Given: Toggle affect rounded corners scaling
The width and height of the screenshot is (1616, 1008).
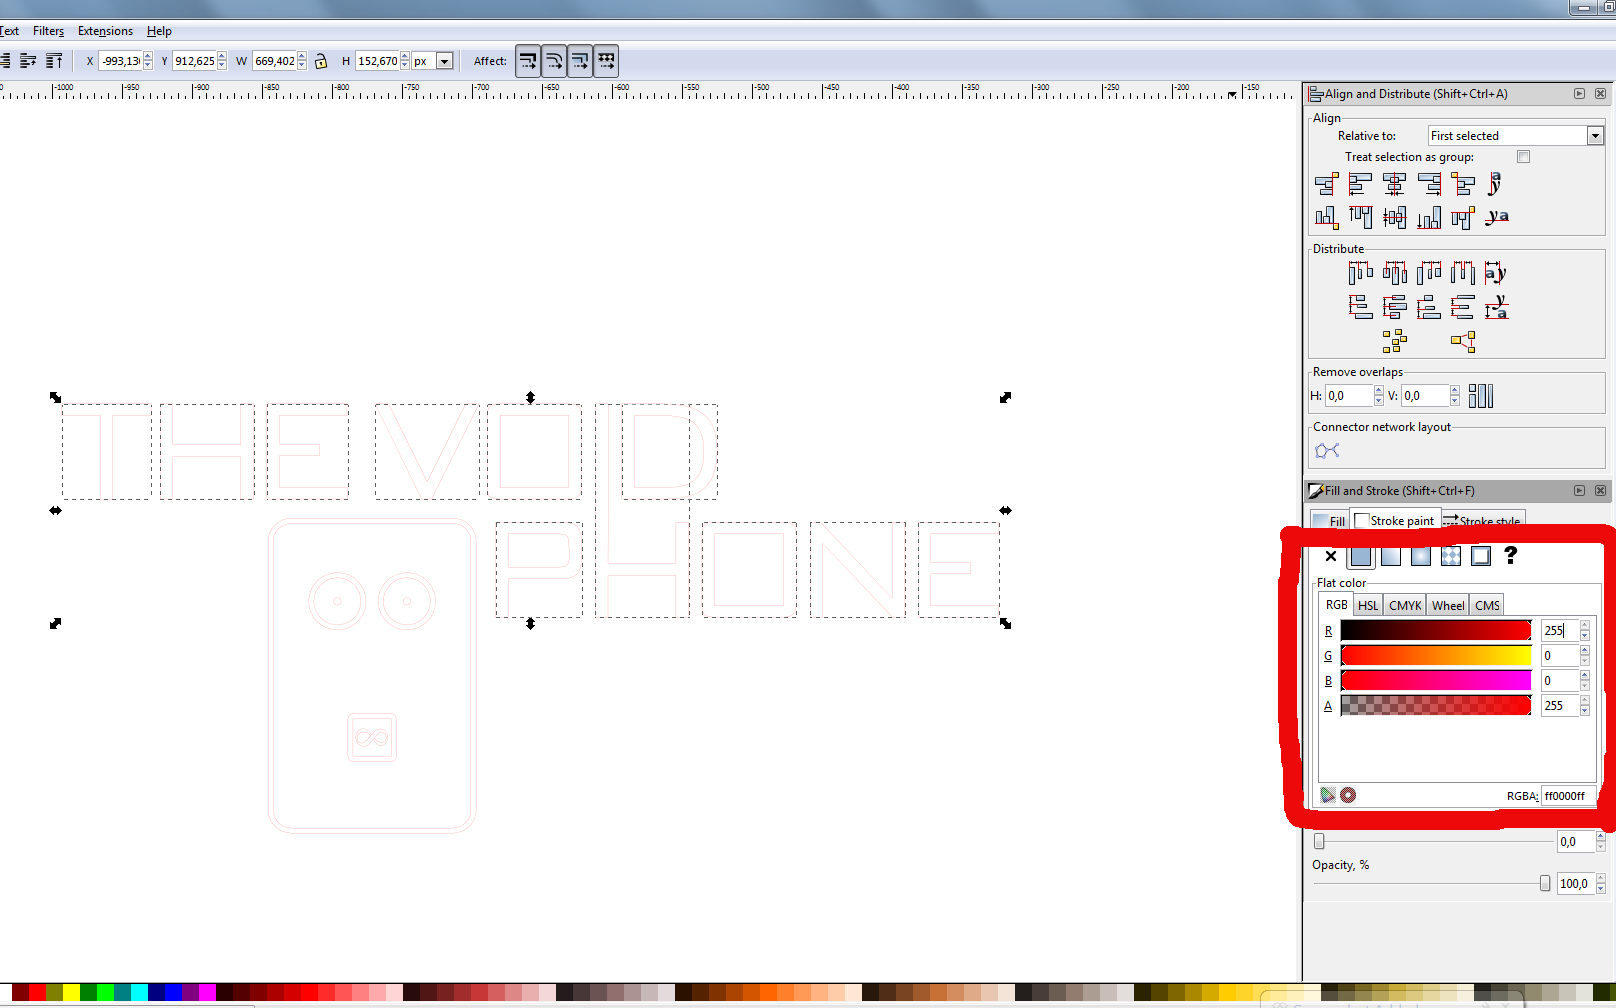Looking at the screenshot, I should [x=554, y=61].
